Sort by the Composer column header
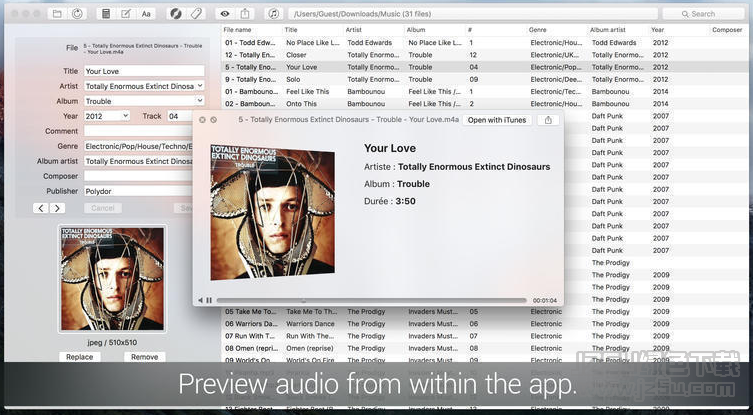Screen dimensions: 753x415 pyautogui.click(x=727, y=30)
